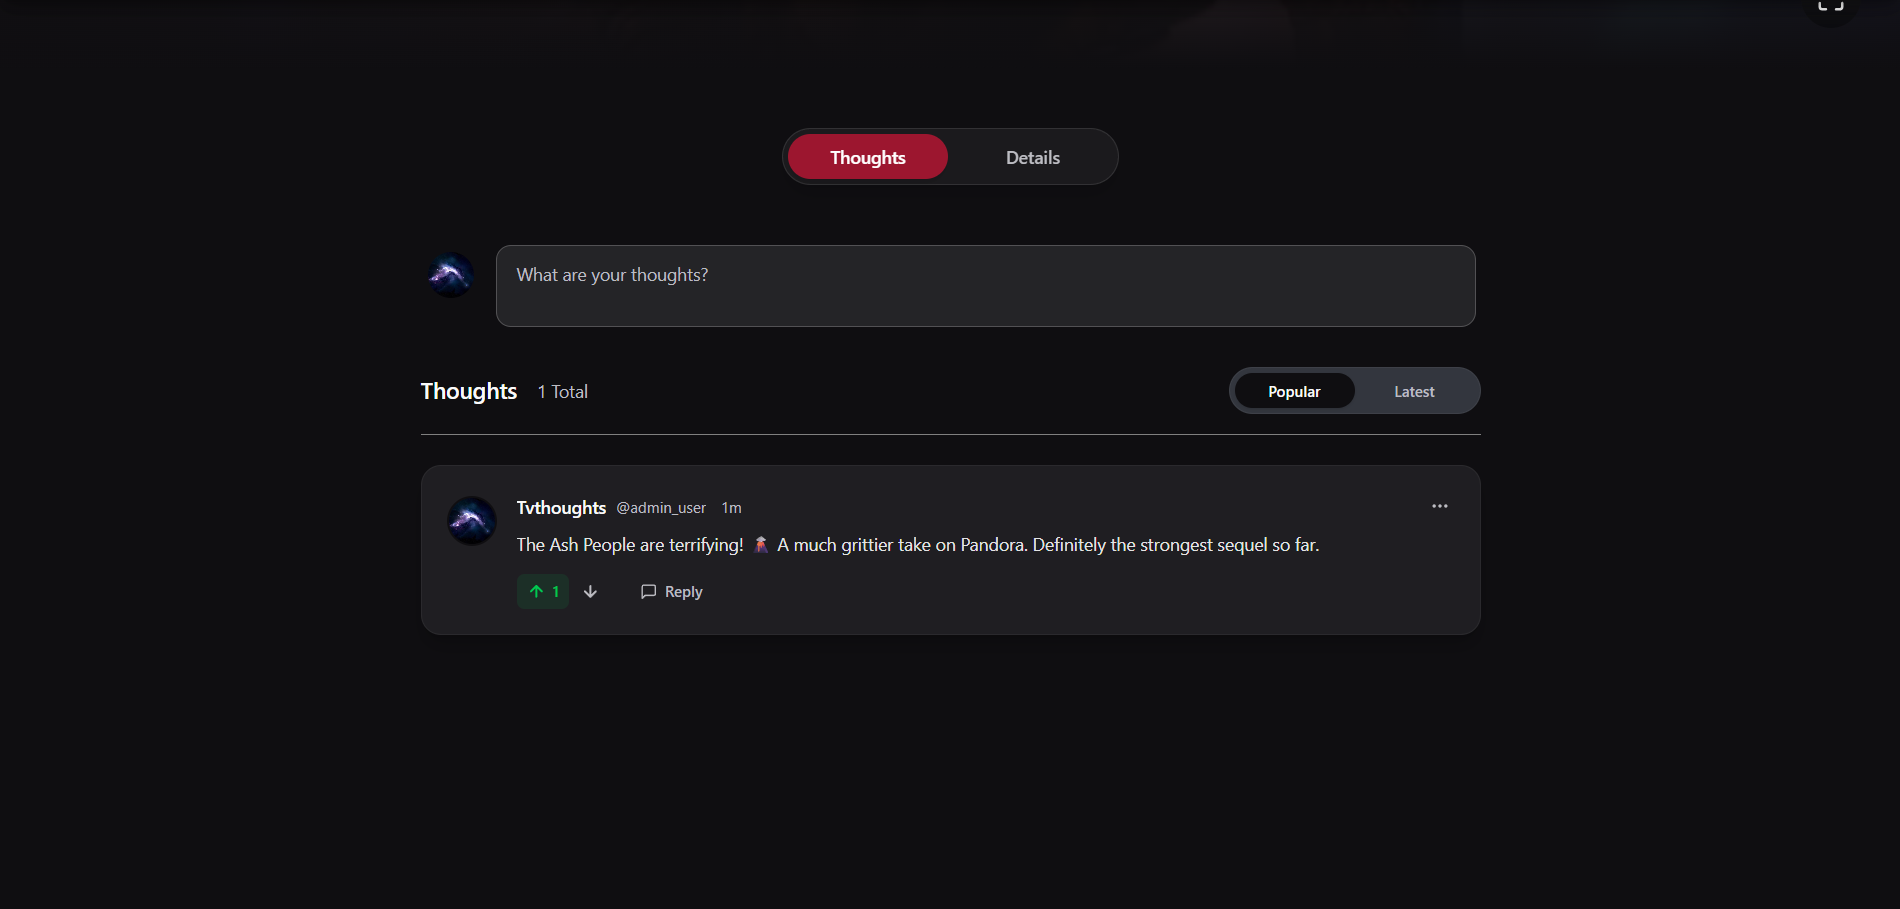The image size is (1900, 909).
Task: Keep sorting on Popular
Action: 1294,391
